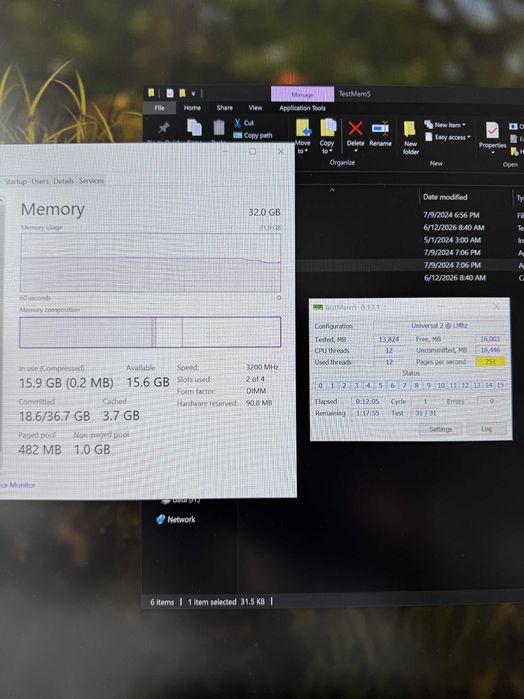Select the Network item in navigation pane

tap(176, 519)
